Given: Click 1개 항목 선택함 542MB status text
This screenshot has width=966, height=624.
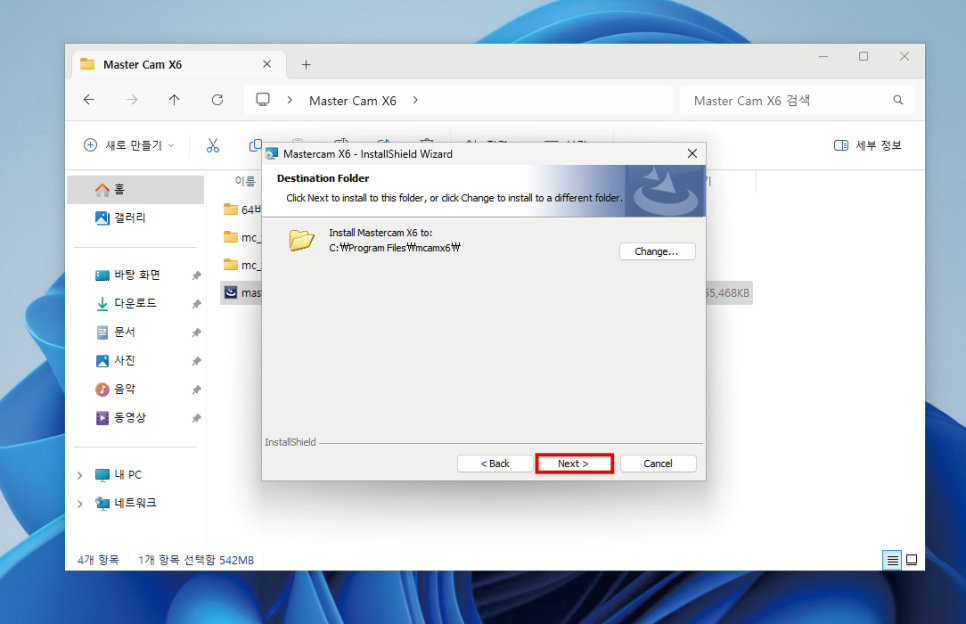Looking at the screenshot, I should pos(196,560).
